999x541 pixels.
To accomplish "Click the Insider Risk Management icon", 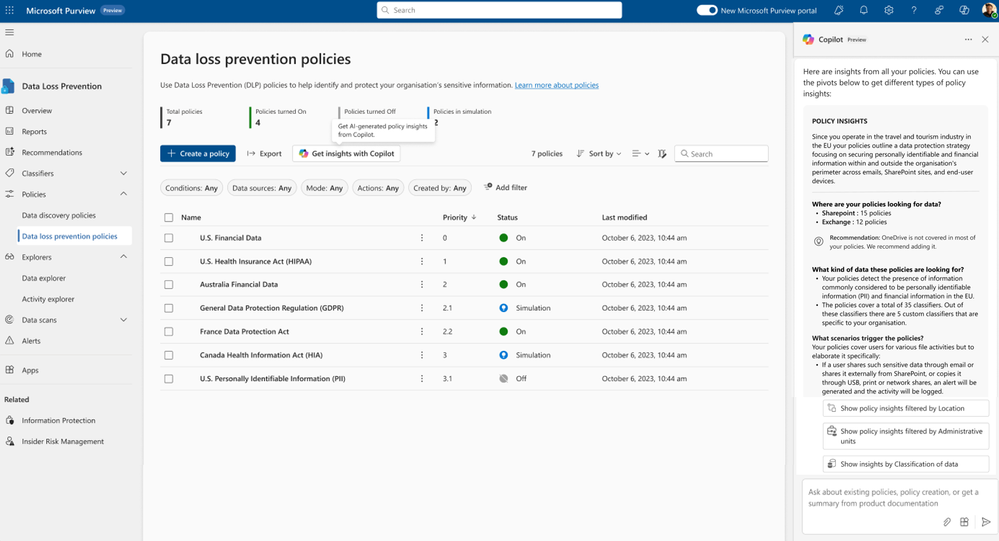I will pyautogui.click(x=10, y=442).
